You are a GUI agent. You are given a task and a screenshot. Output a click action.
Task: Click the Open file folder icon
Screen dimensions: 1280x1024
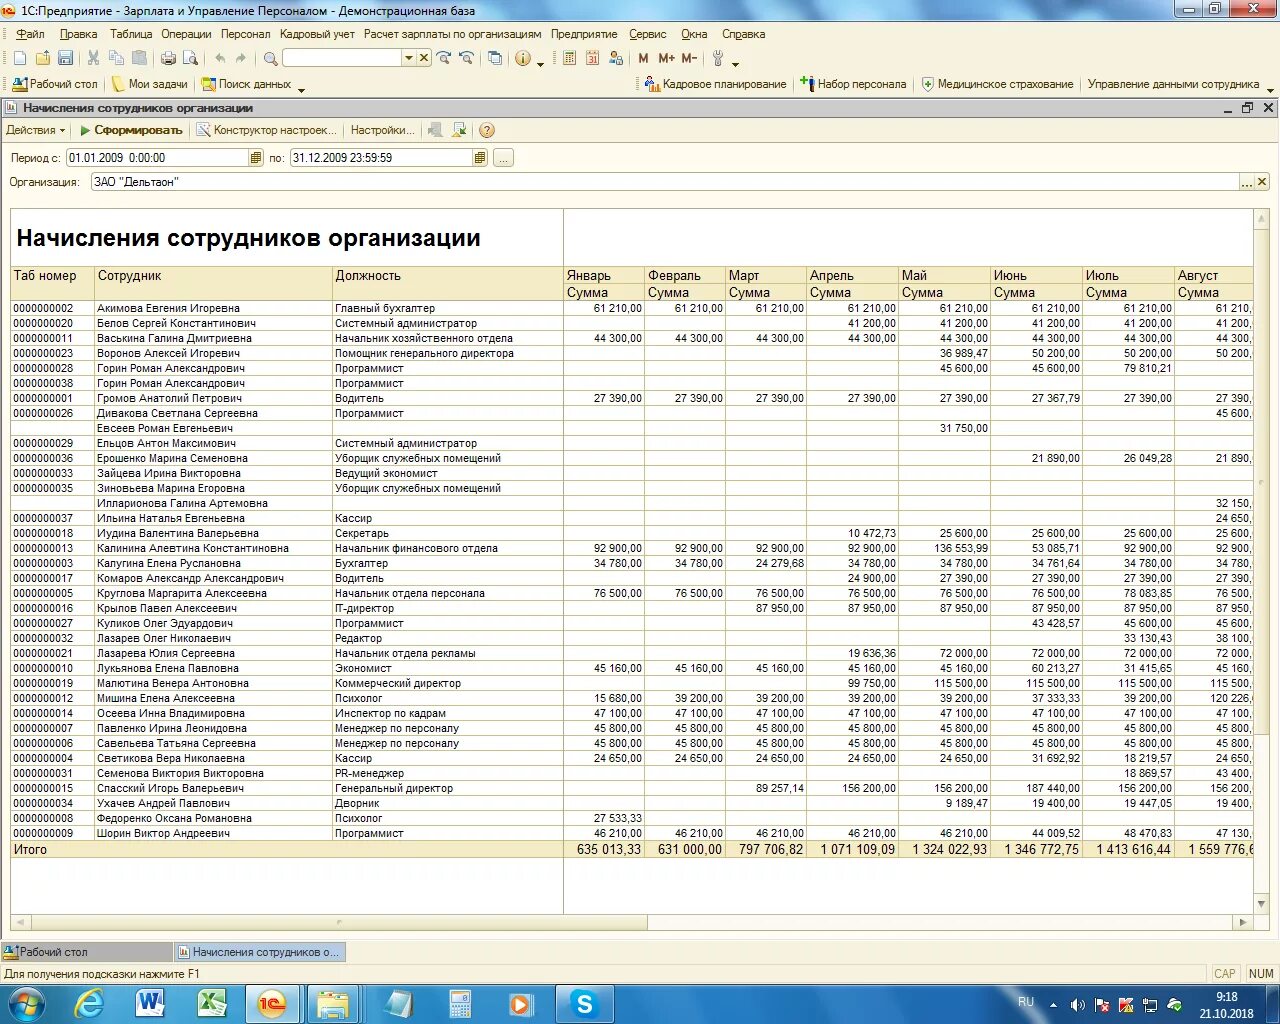pyautogui.click(x=43, y=59)
